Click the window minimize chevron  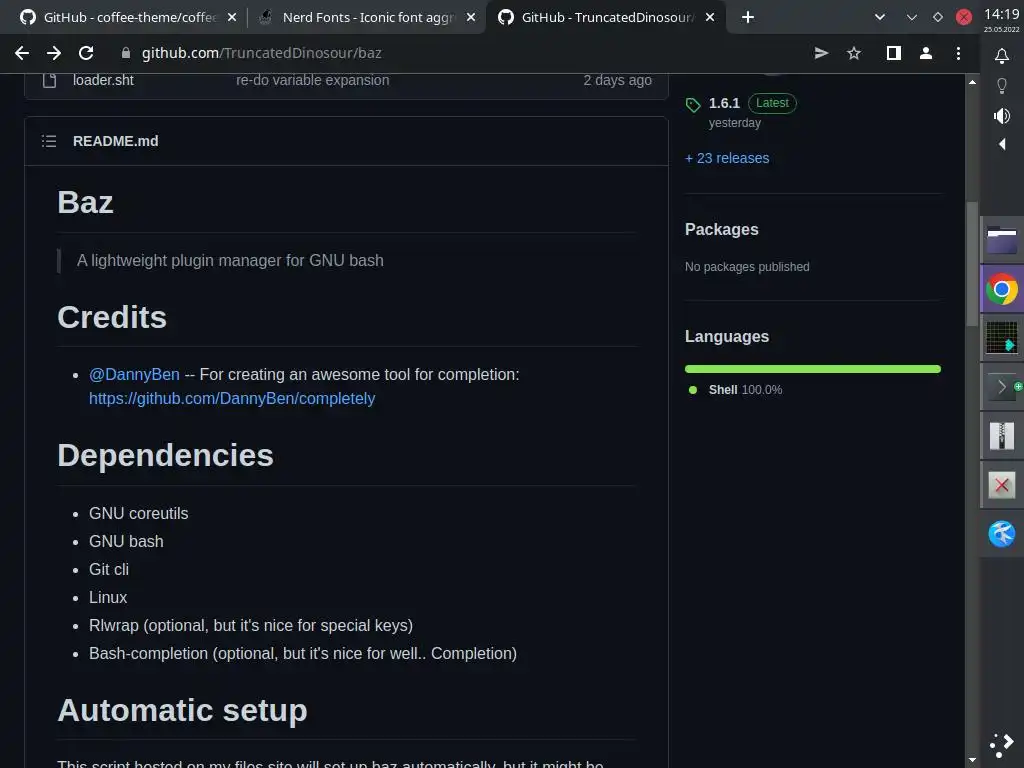(912, 17)
